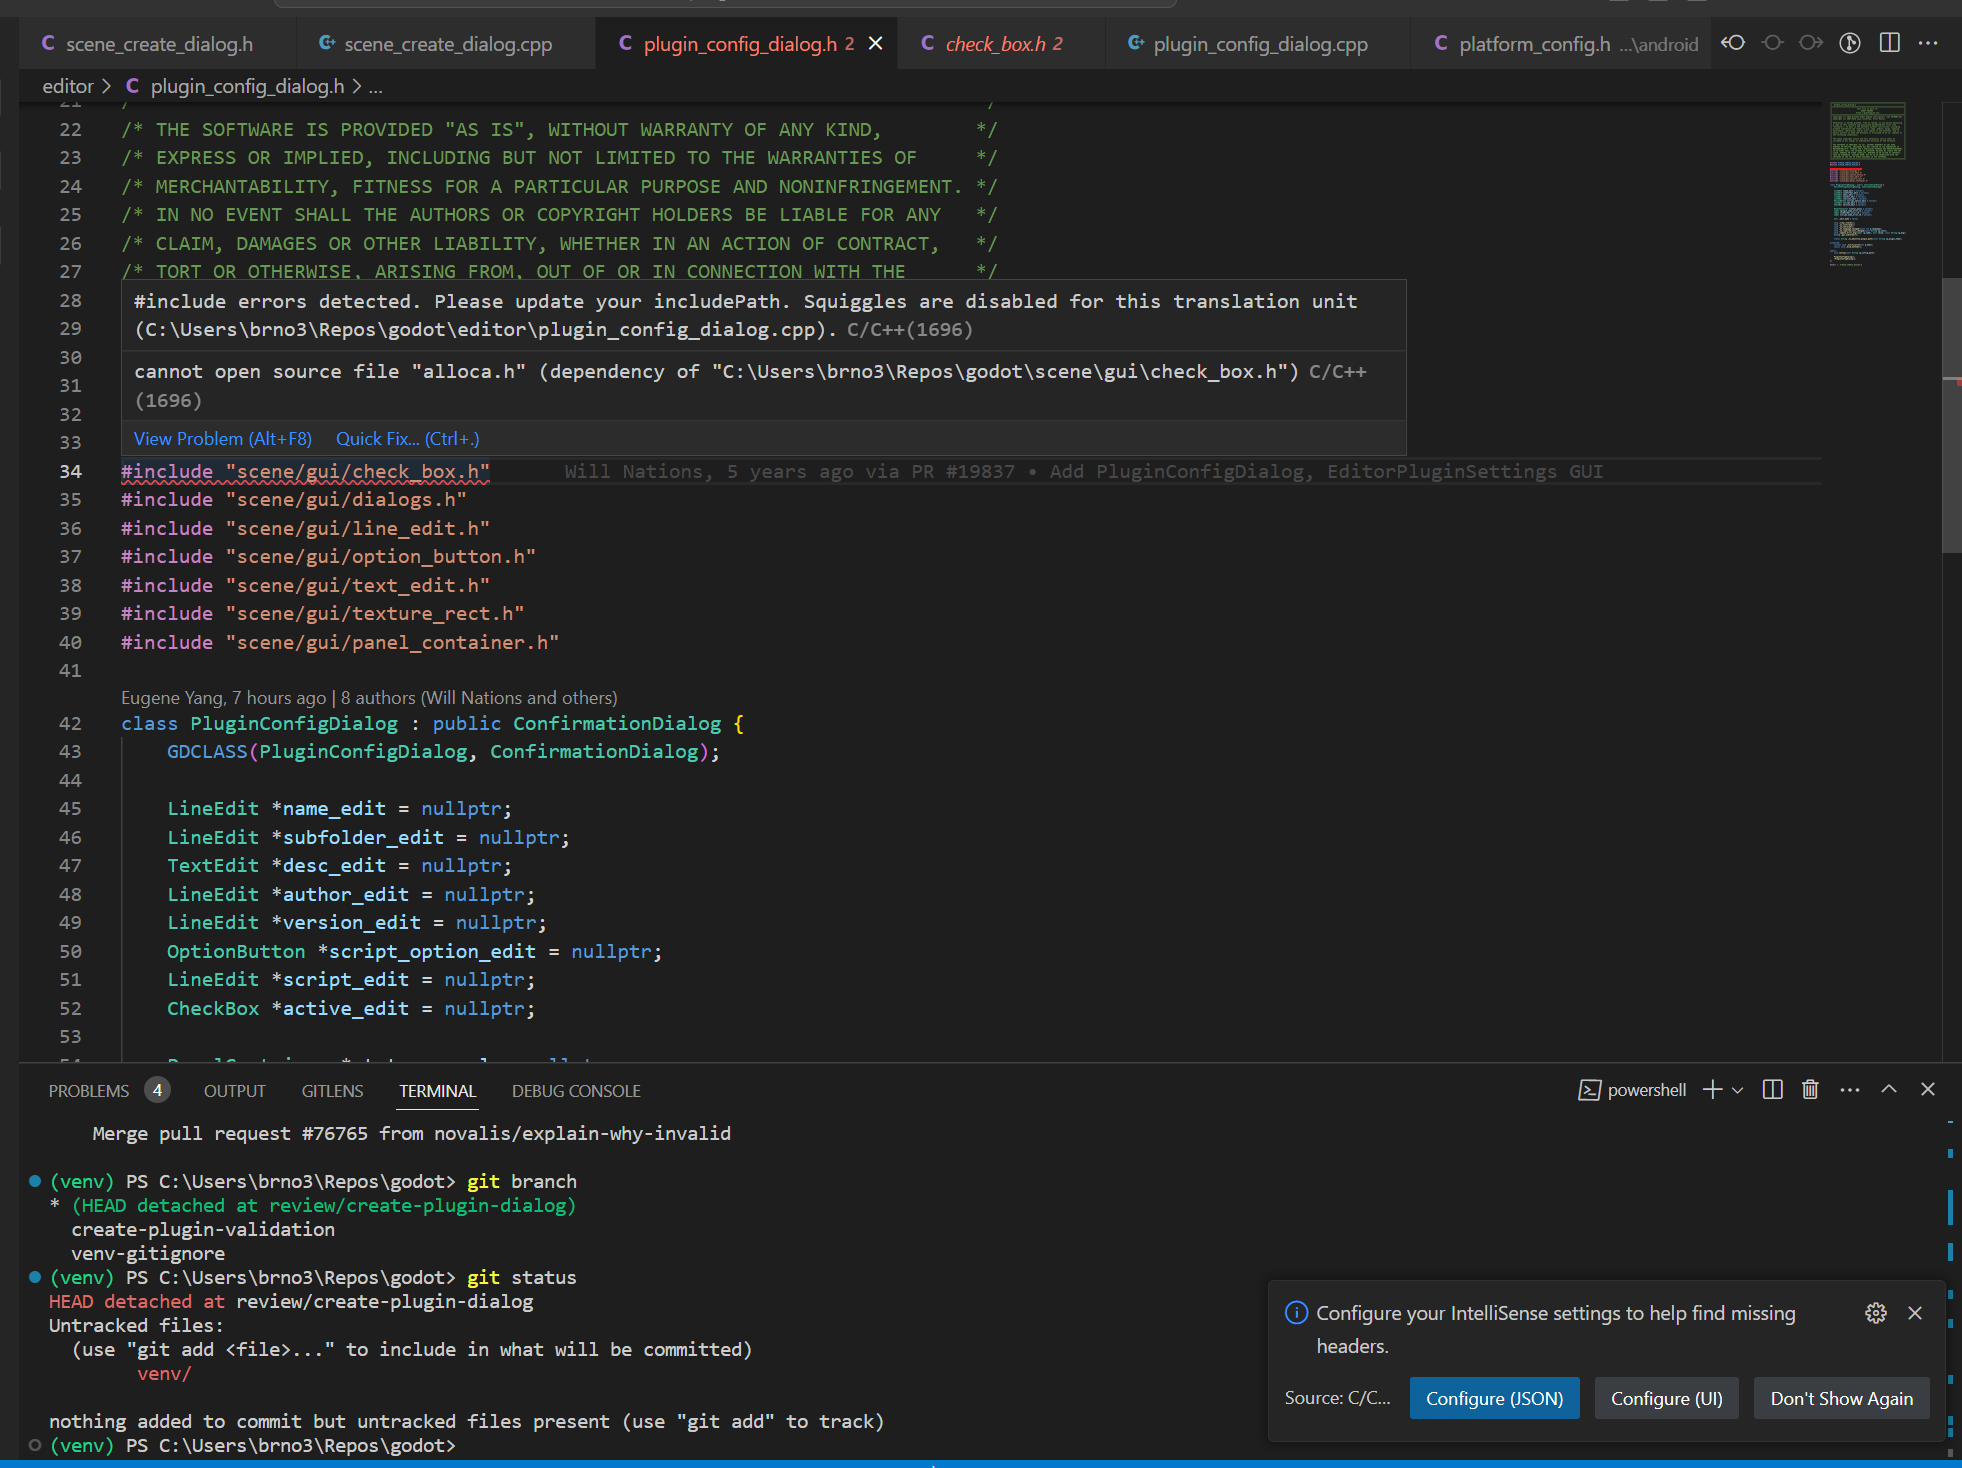The width and height of the screenshot is (1962, 1468).
Task: Open the editor More Actions ellipsis menu
Action: pos(1929,43)
